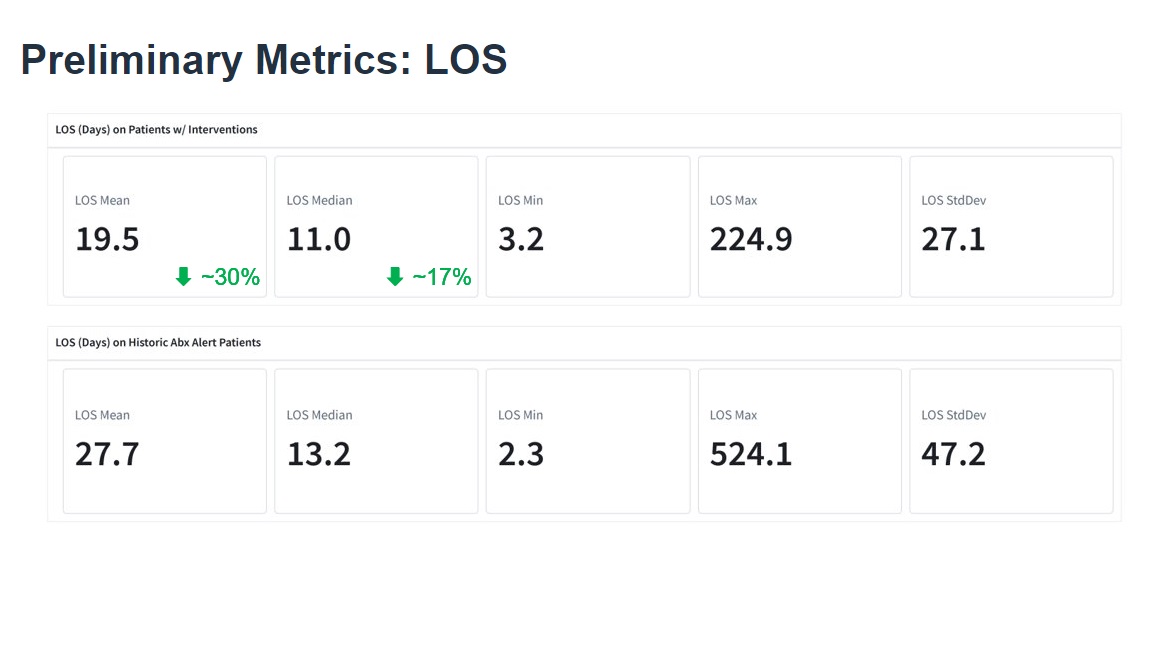Select the ~17% decrease text
The image size is (1152, 648).
pos(442,277)
